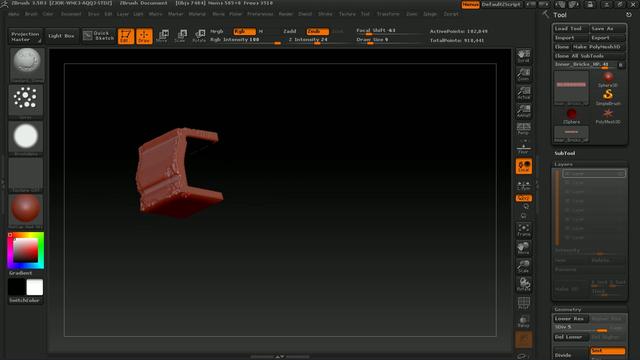Open the Zplugin menu
The image size is (640, 360).
tap(430, 14)
